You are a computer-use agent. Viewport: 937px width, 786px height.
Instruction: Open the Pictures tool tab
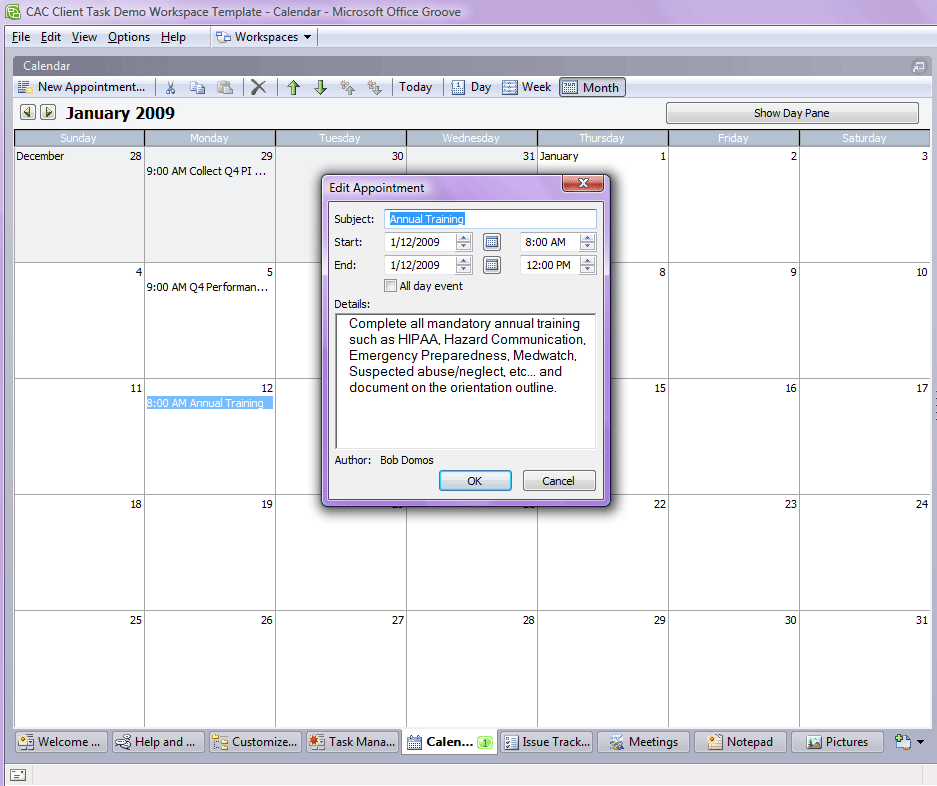coord(838,742)
